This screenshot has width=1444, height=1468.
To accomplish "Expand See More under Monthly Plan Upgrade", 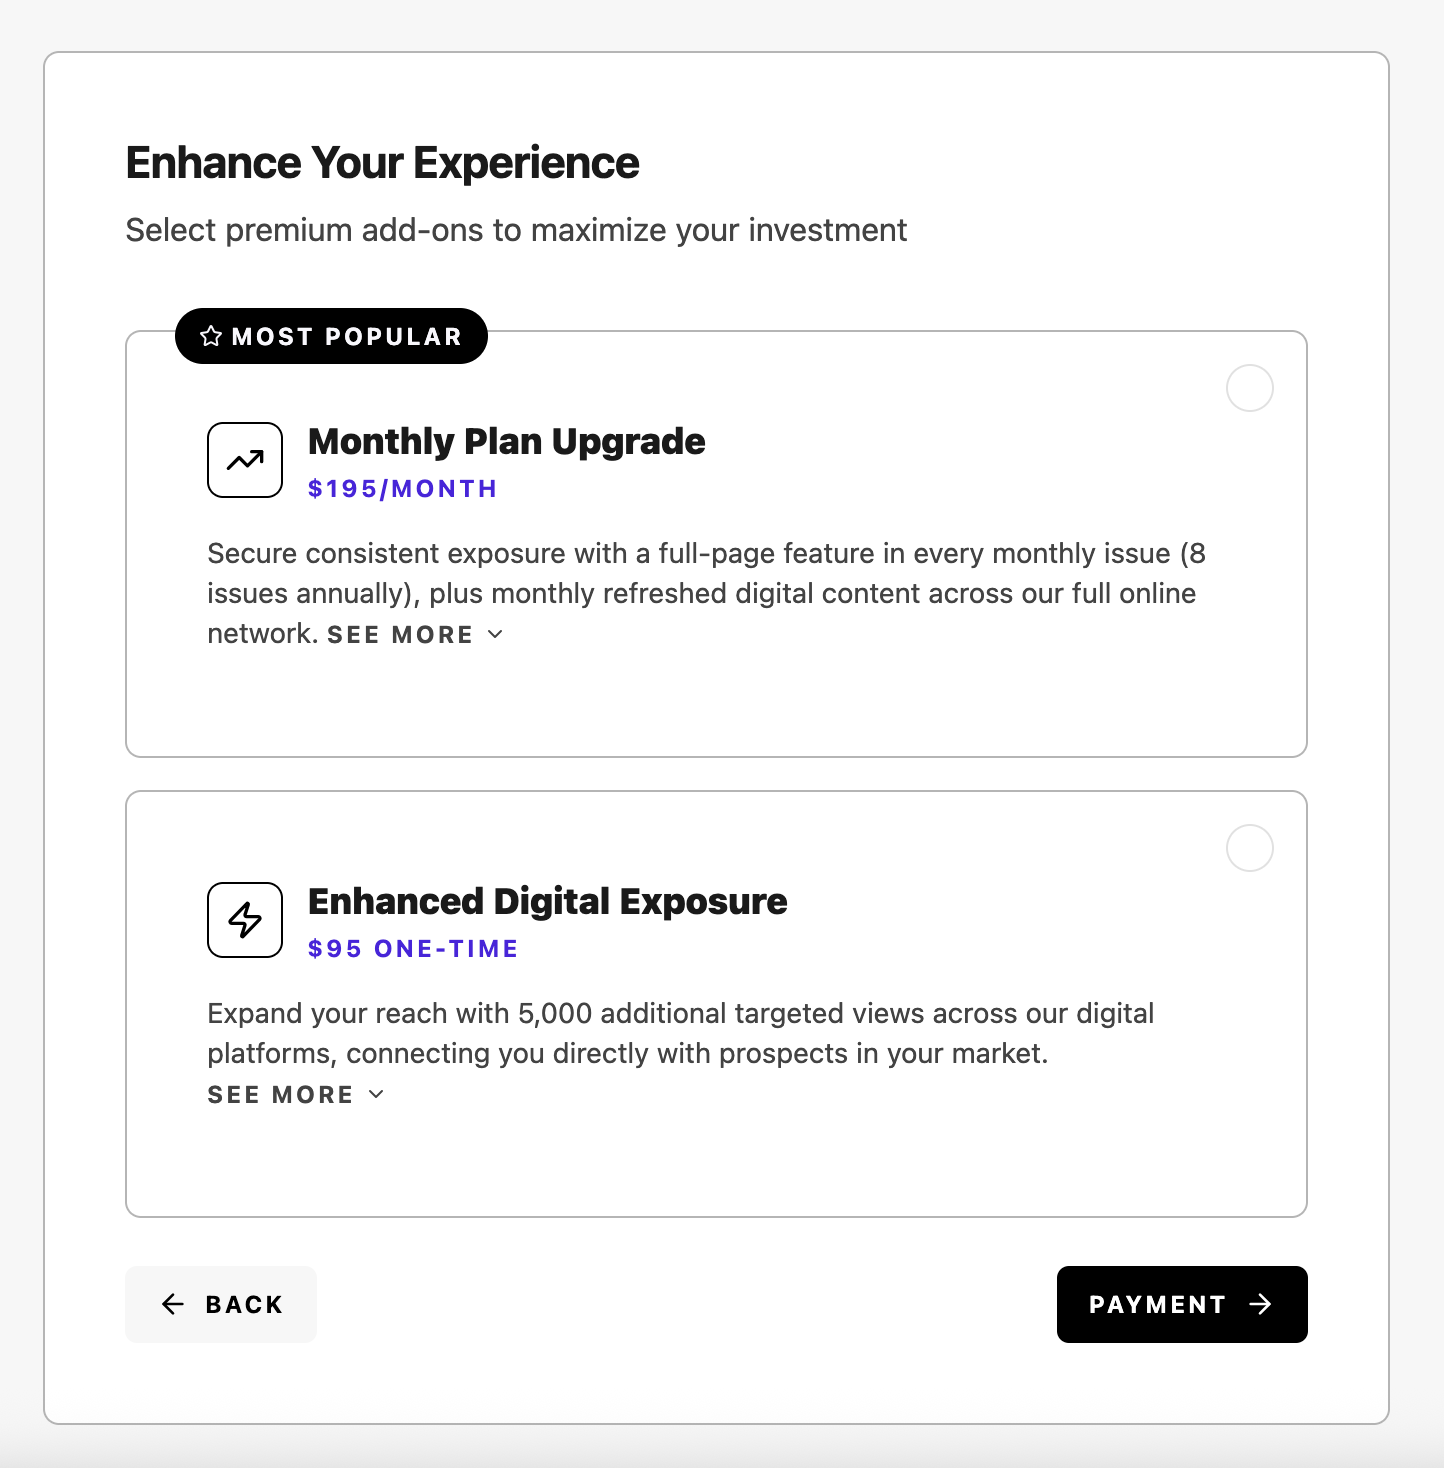I will [400, 635].
